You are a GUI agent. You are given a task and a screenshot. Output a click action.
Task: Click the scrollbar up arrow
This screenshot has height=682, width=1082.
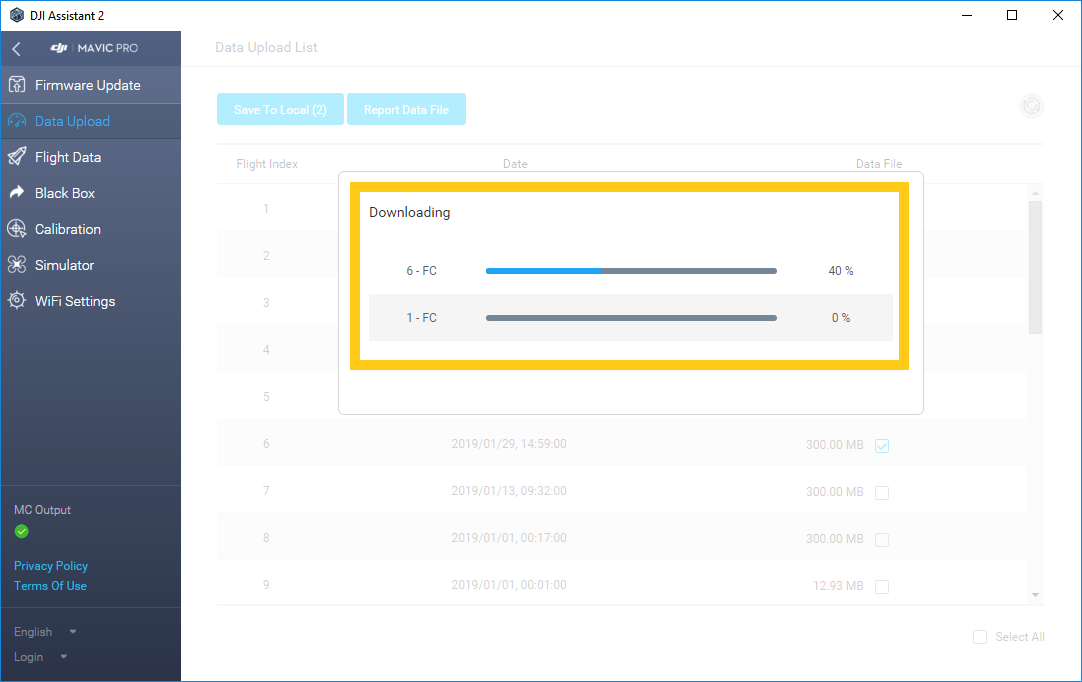click(x=1035, y=193)
